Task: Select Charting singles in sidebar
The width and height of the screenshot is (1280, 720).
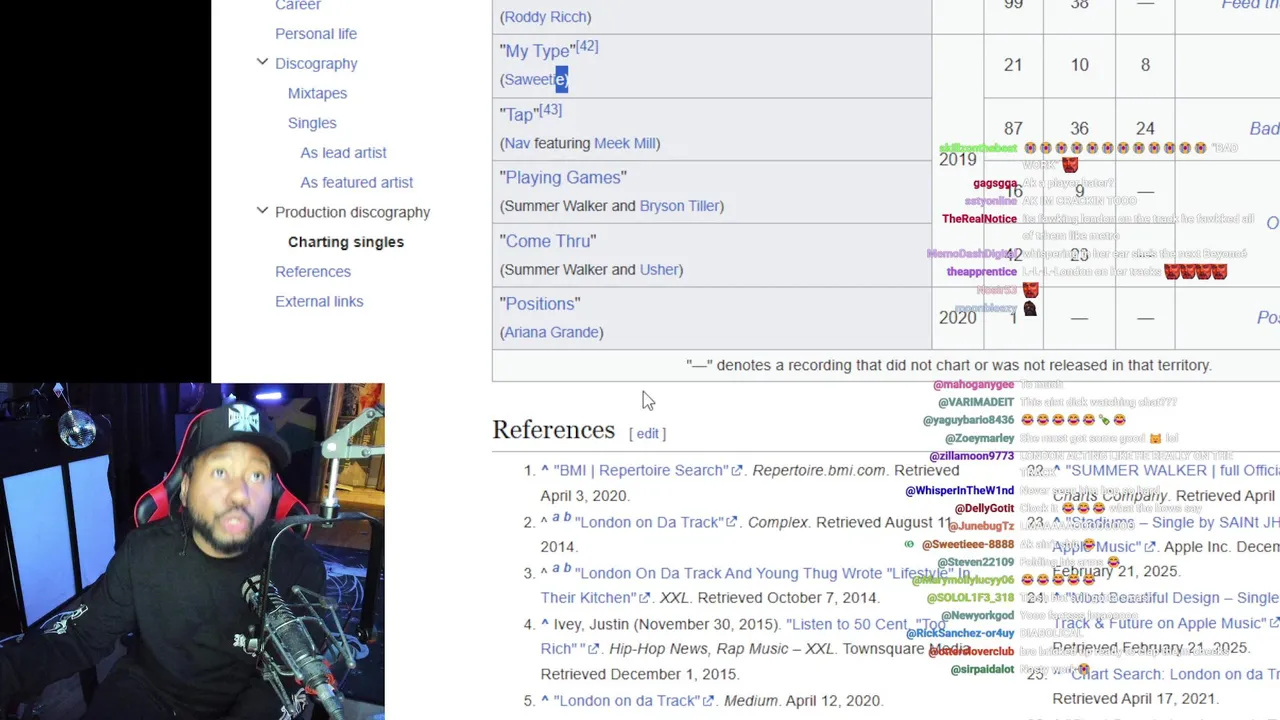Action: click(x=346, y=242)
